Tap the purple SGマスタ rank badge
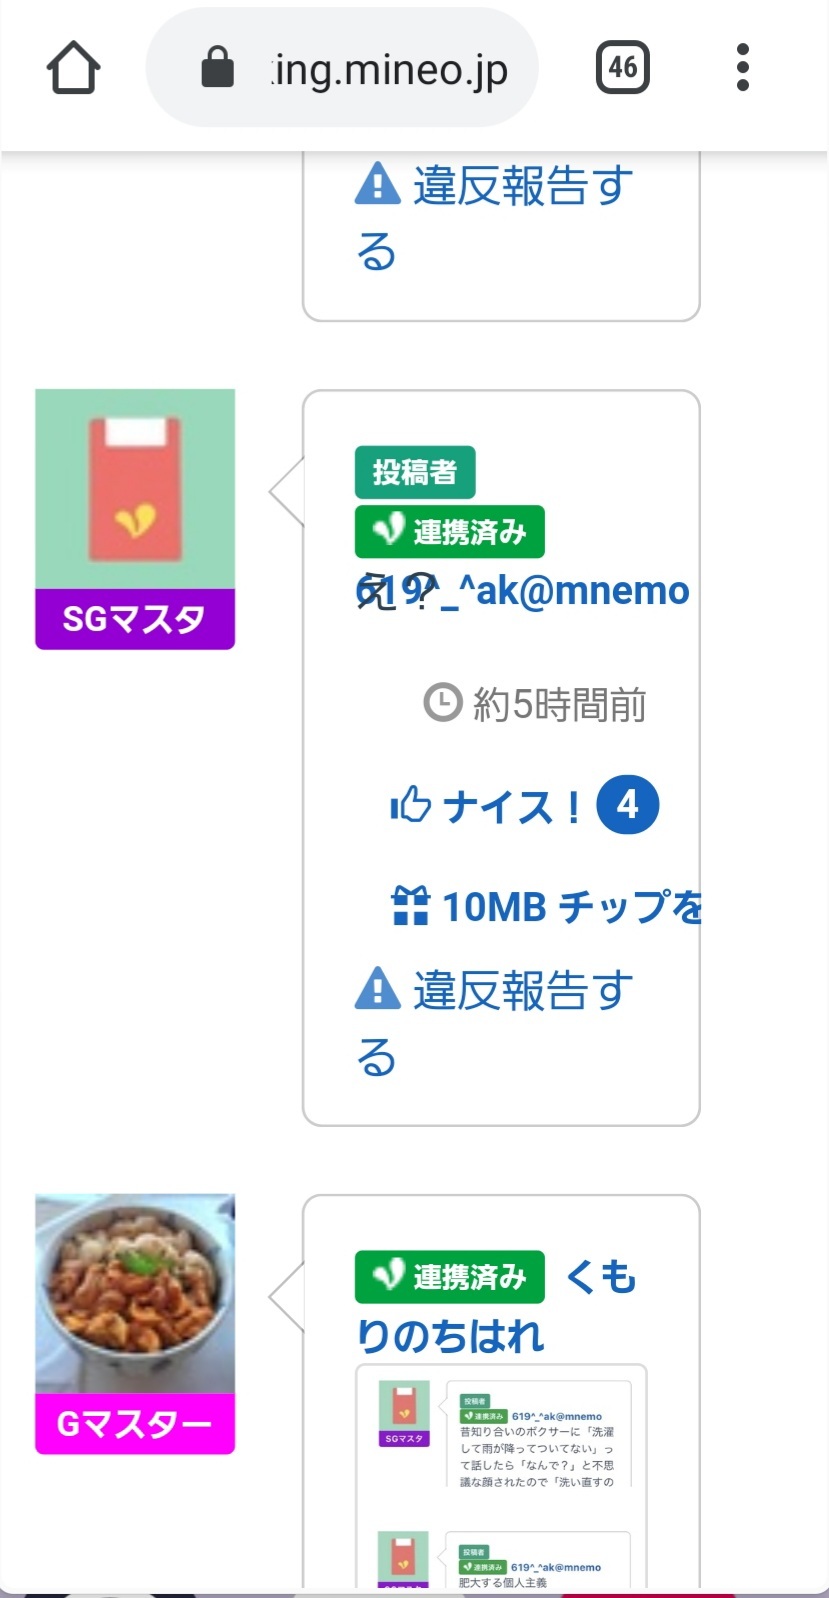829x1598 pixels. tap(135, 620)
